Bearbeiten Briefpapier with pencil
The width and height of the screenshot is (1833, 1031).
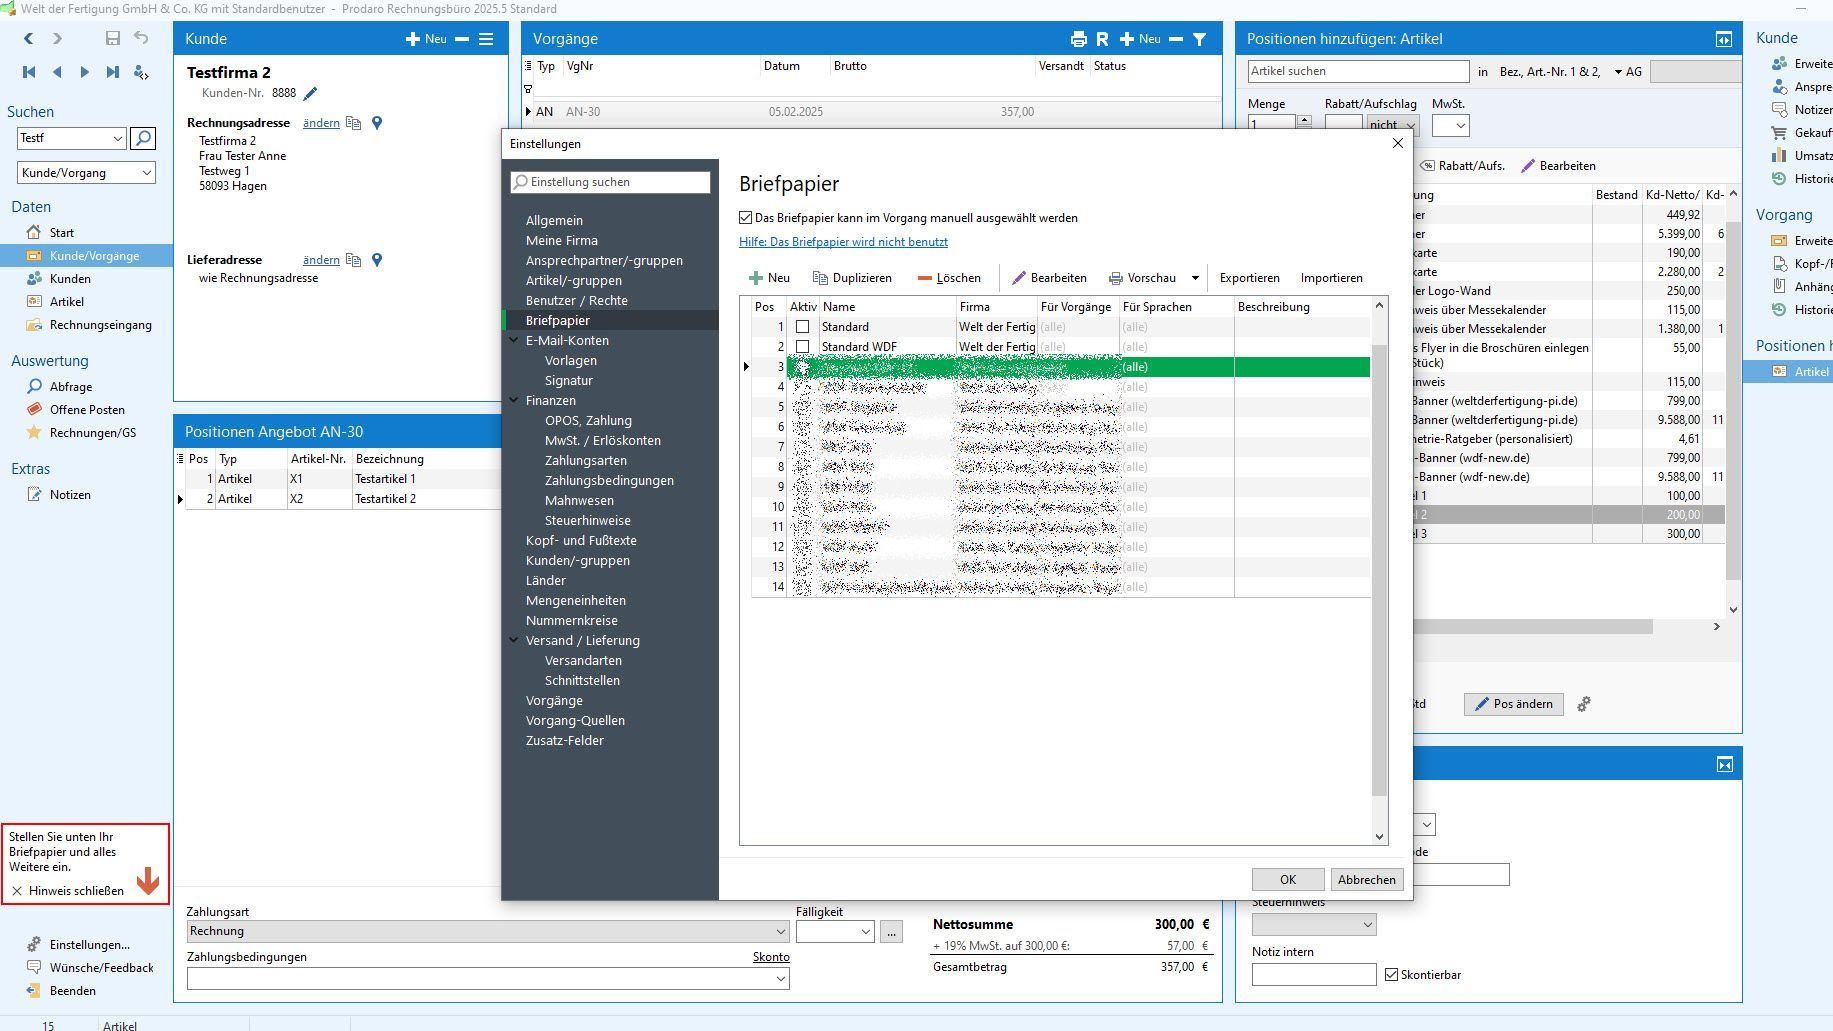1049,278
